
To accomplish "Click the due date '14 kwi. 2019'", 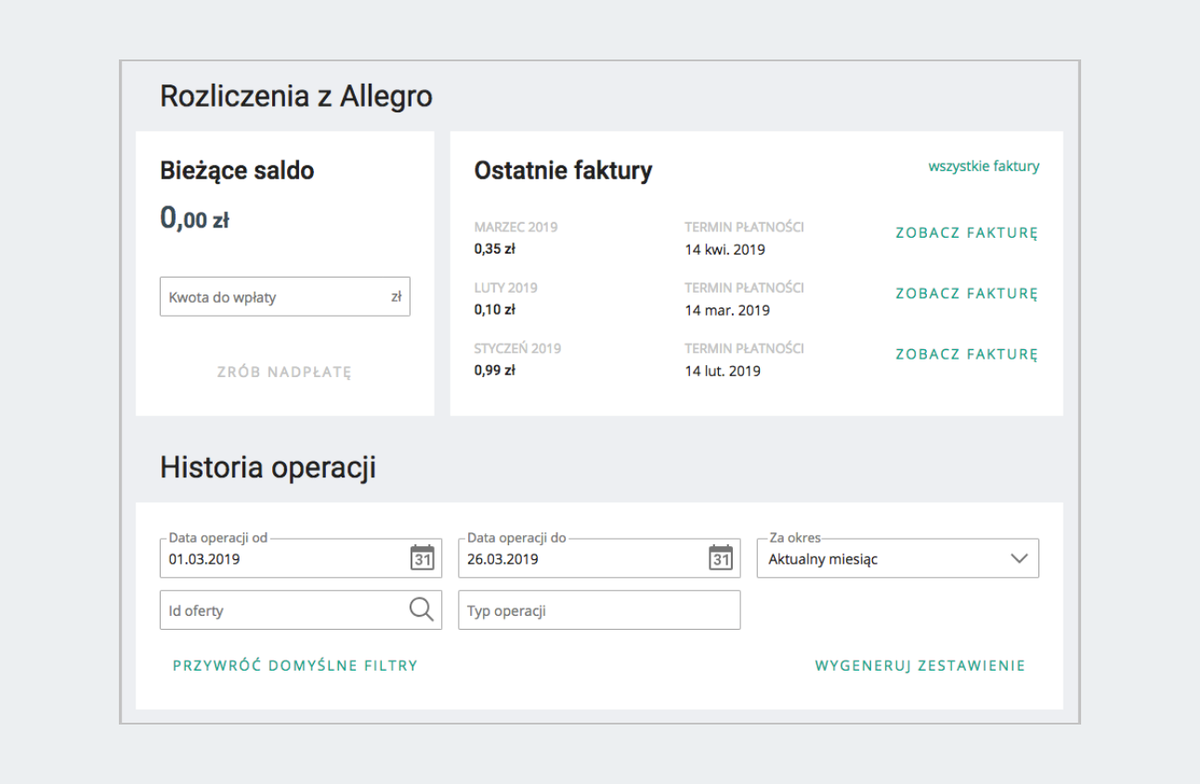I will 725,249.
